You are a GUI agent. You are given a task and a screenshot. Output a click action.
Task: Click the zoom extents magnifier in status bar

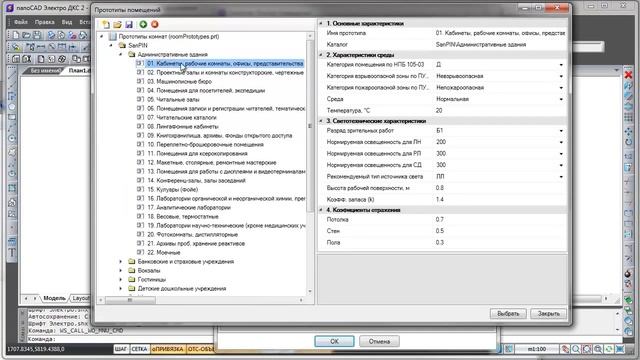pyautogui.click(x=598, y=349)
